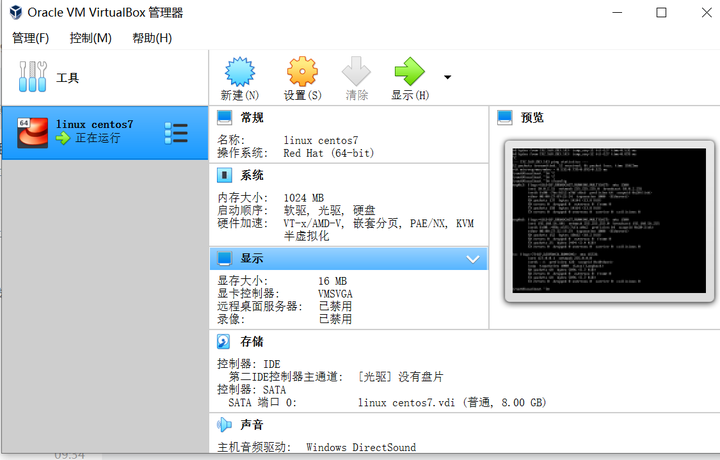Click the 软驱, 光驱, 硬盘 boot order

tap(329, 211)
